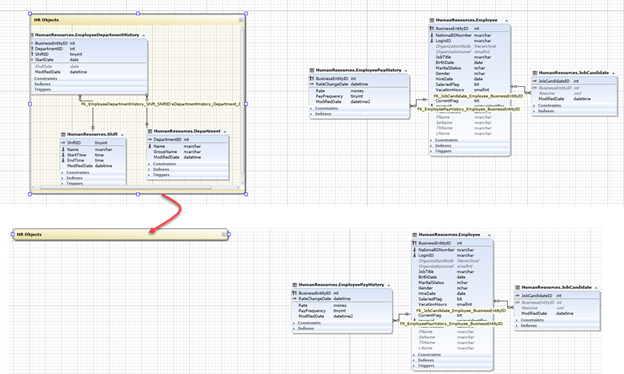Click RateChangeDate key icon beside expanded HR Objects container
The height and width of the screenshot is (374, 624).
tap(312, 84)
